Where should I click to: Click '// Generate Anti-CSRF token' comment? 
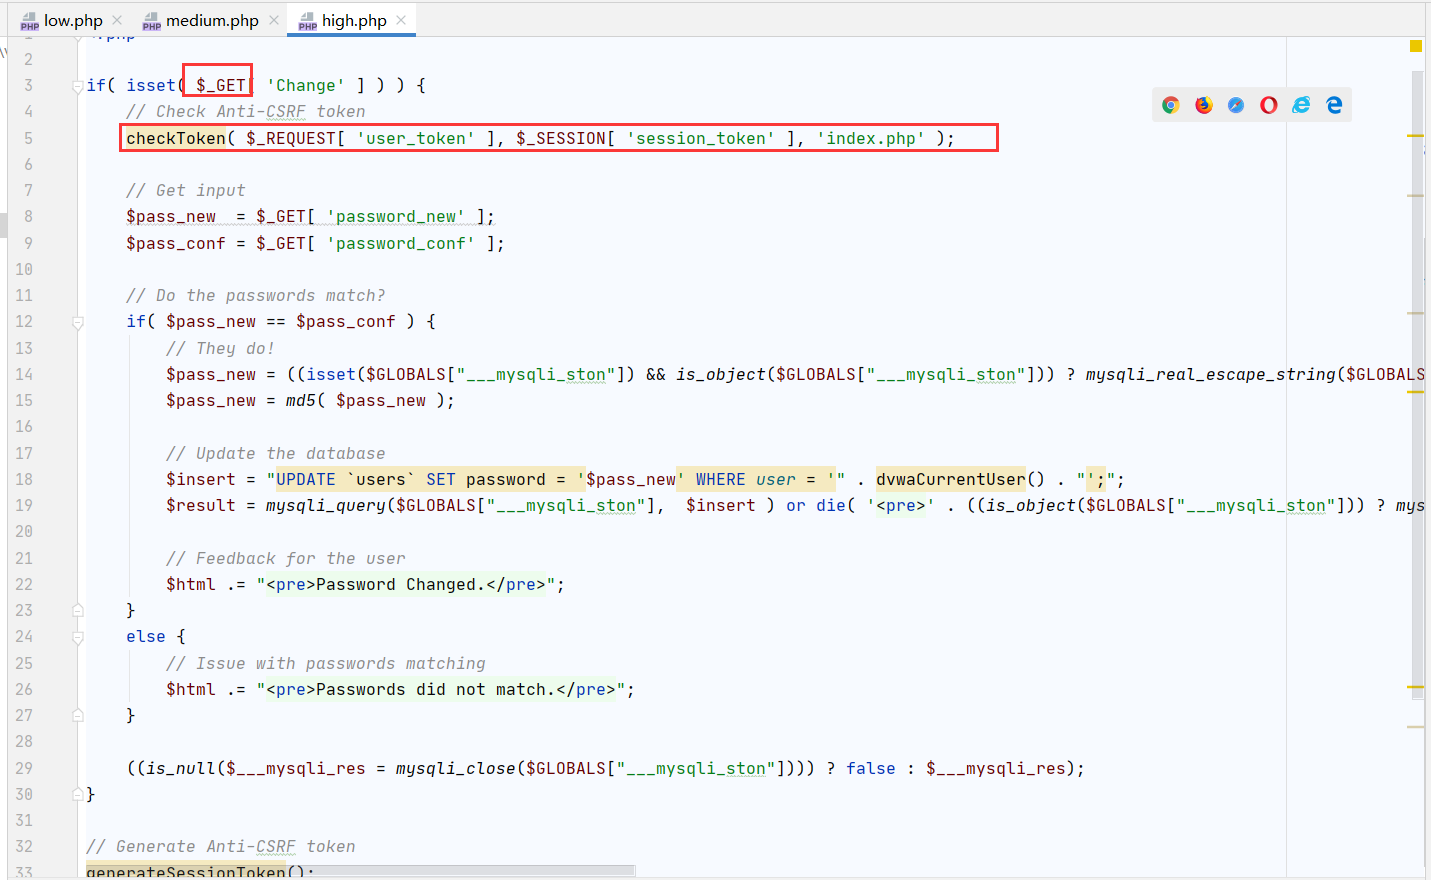[221, 847]
